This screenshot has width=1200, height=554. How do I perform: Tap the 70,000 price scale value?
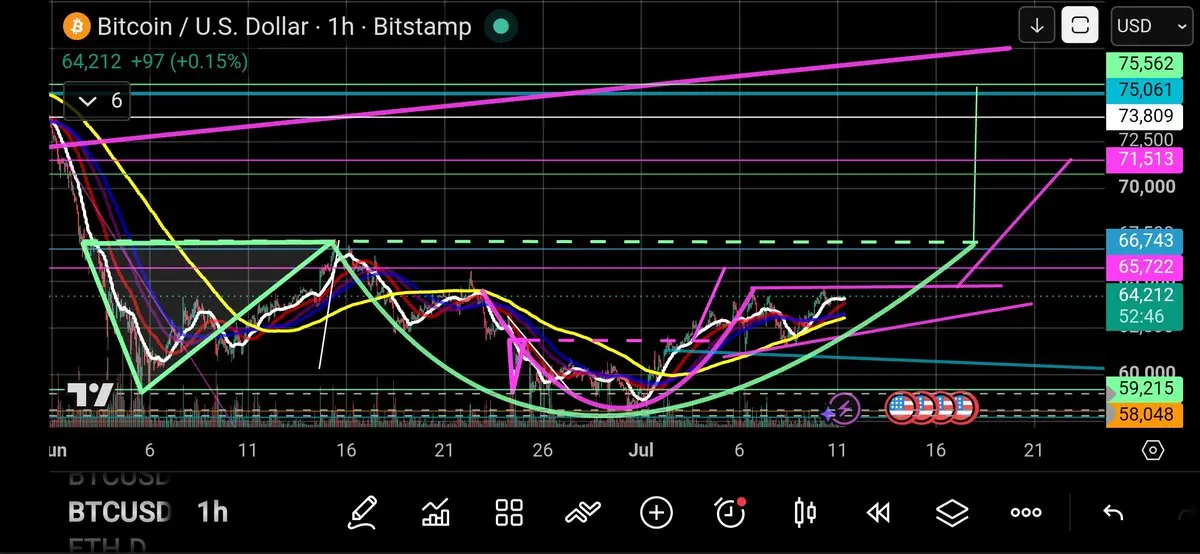pyautogui.click(x=1145, y=186)
